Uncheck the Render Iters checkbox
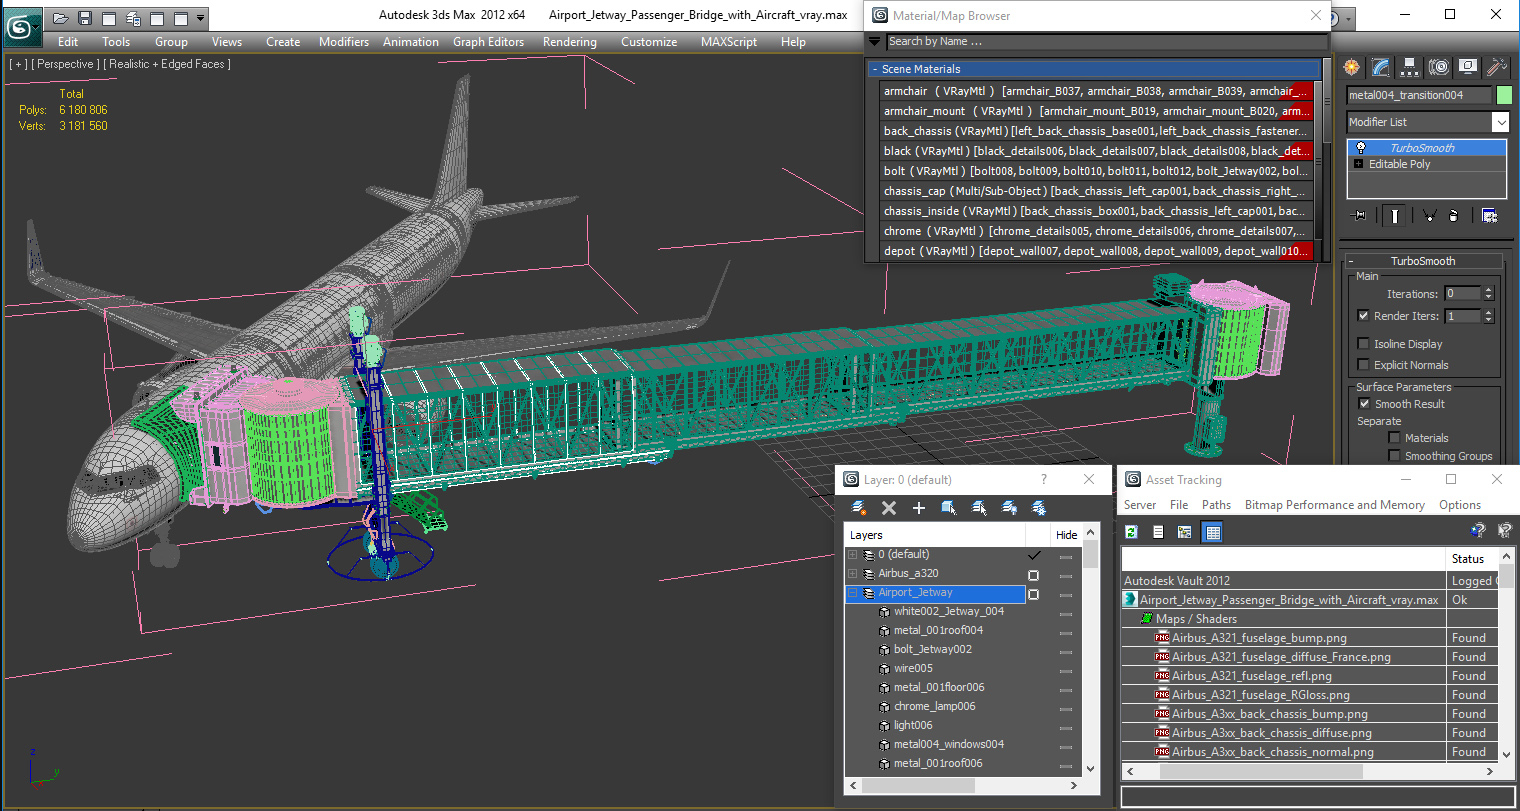Viewport: 1520px width, 811px height. coord(1363,315)
